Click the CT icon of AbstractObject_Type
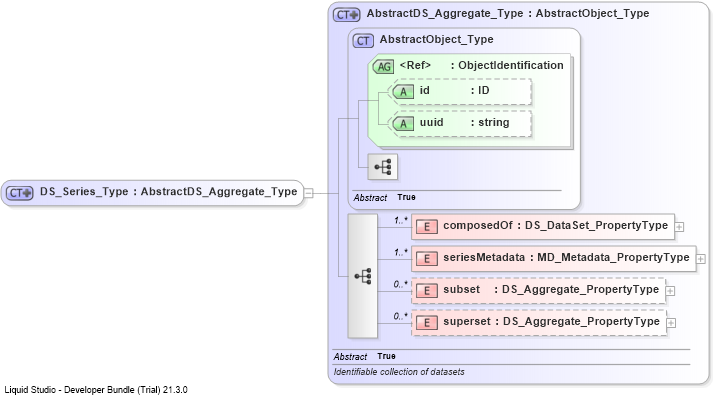The image size is (713, 395). [363, 41]
